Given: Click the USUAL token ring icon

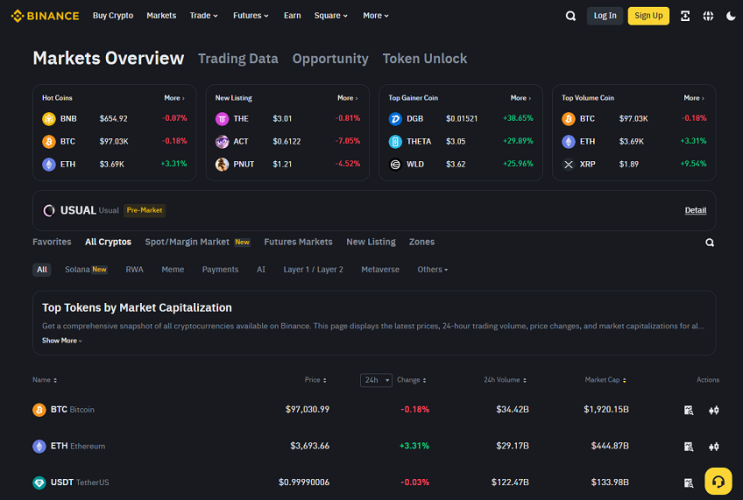Looking at the screenshot, I should [x=49, y=210].
